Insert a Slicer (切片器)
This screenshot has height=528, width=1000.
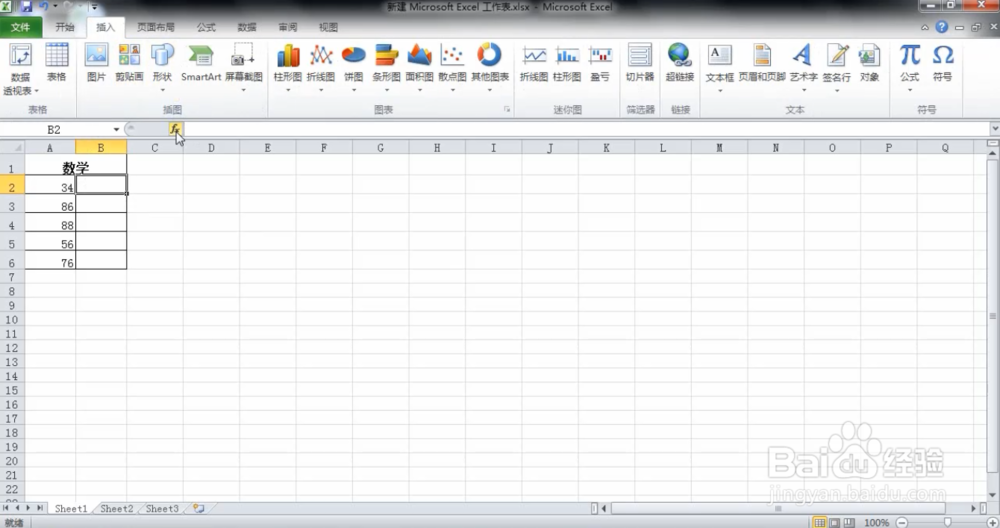point(640,64)
